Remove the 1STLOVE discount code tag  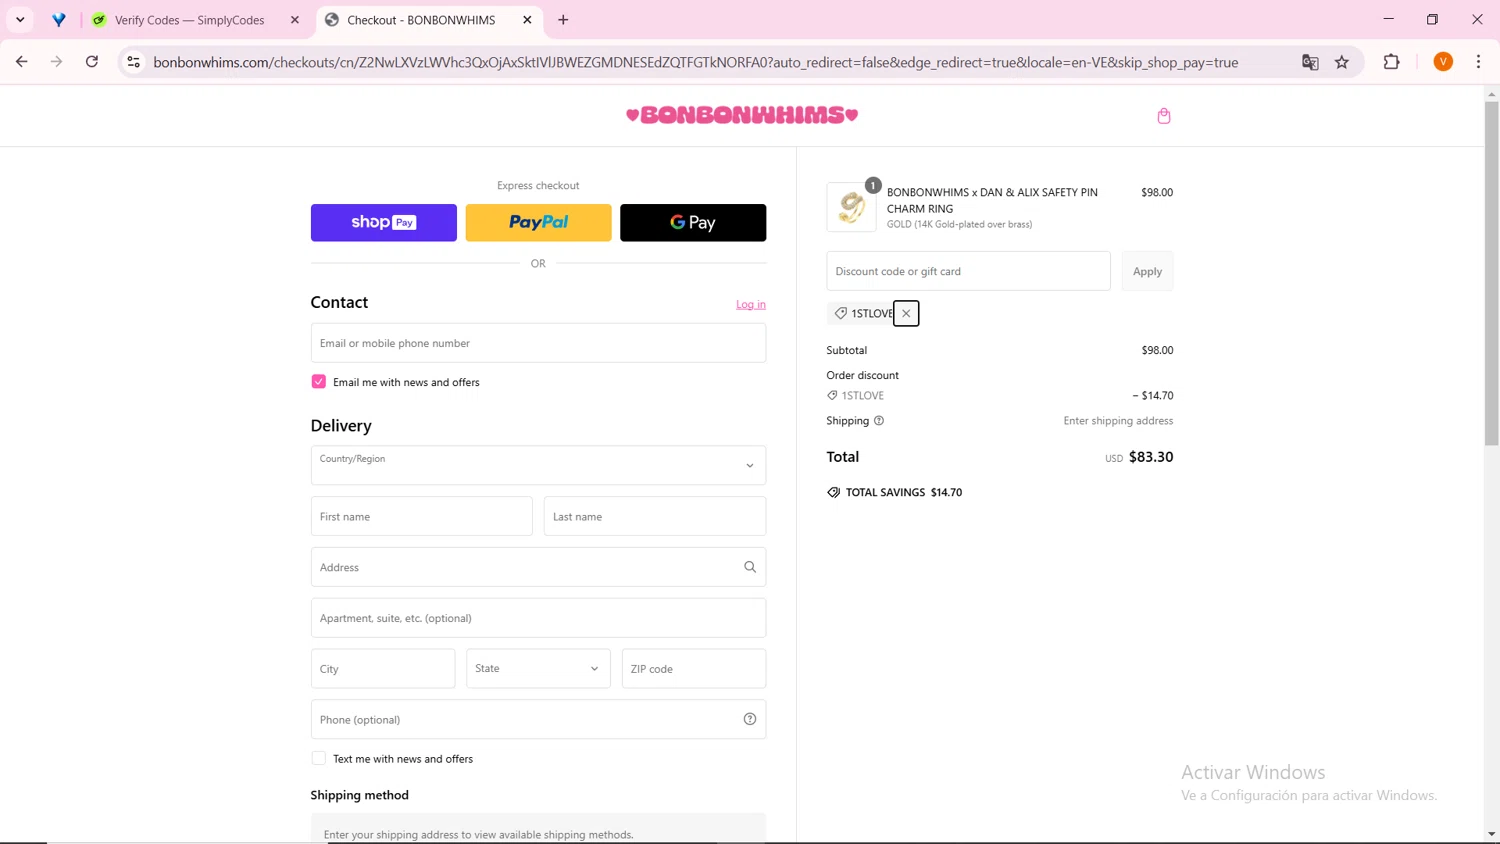pyautogui.click(x=906, y=313)
